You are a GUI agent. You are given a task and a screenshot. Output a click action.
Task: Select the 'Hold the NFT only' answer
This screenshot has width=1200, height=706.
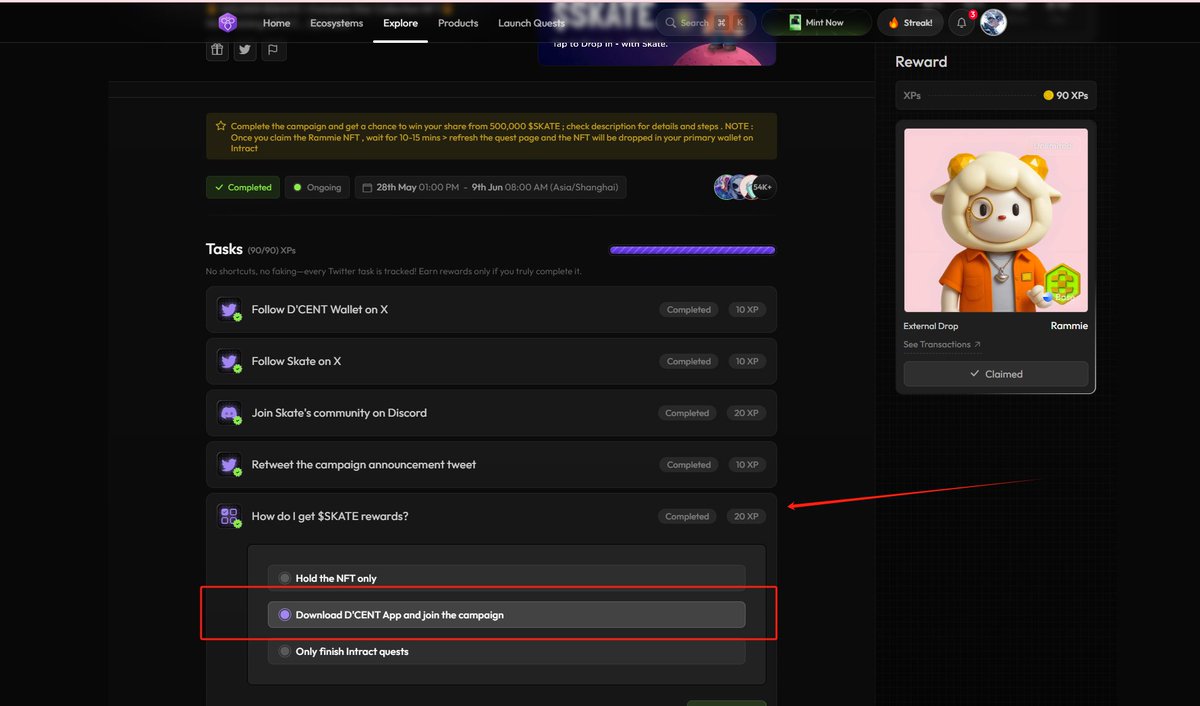[x=506, y=578]
